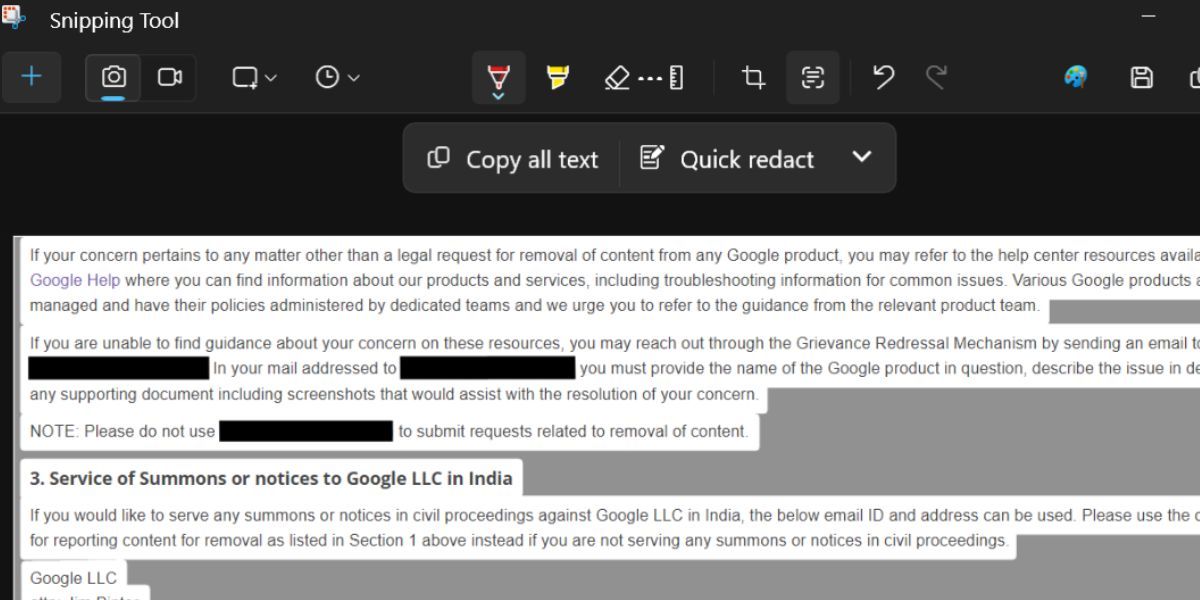The height and width of the screenshot is (600, 1200).
Task: Activate the eraser tool
Action: coord(617,77)
